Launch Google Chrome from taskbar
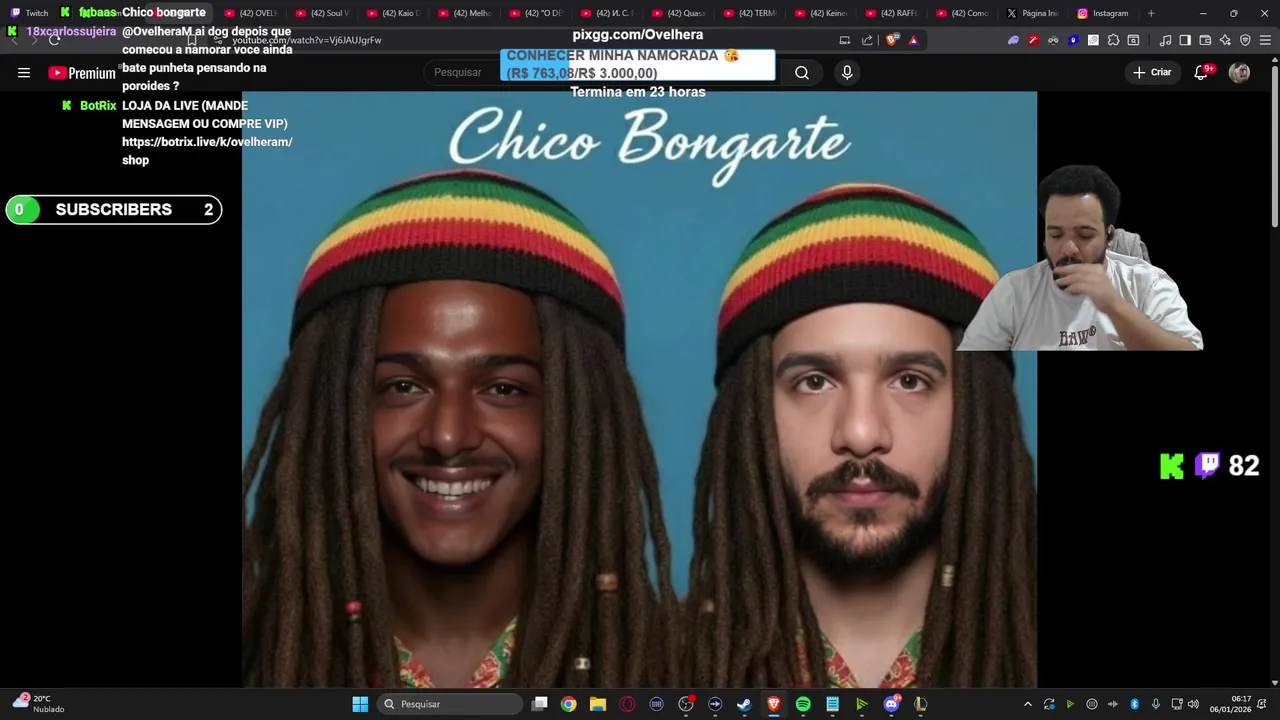 point(568,704)
